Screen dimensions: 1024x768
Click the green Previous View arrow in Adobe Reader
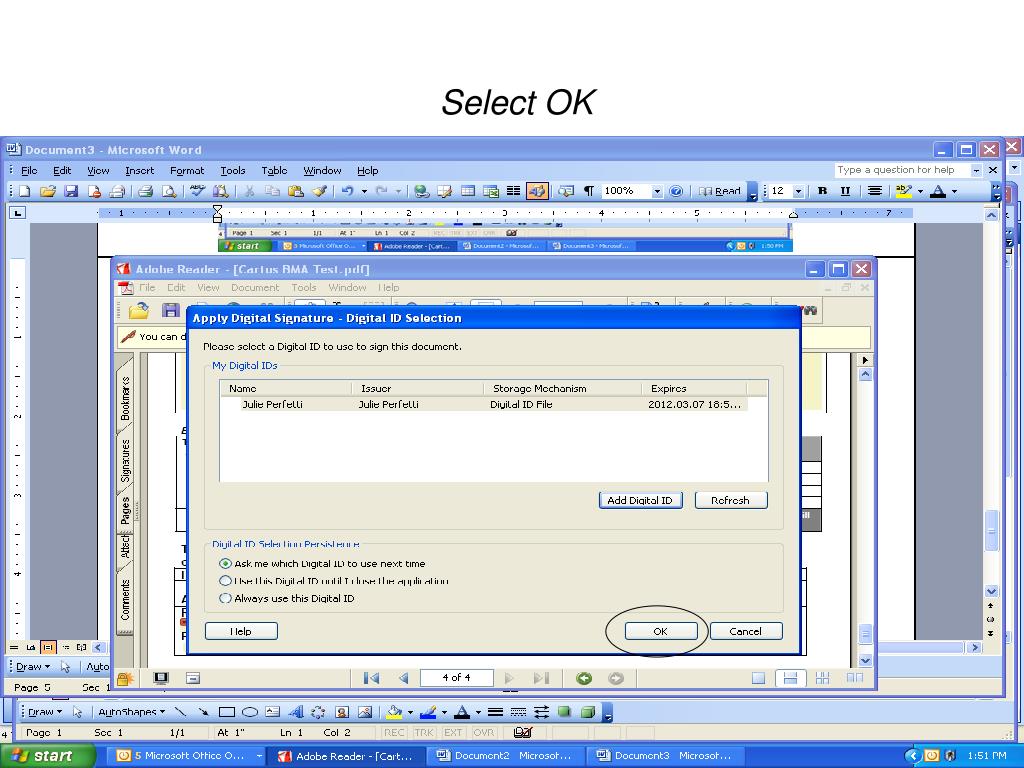(x=584, y=678)
